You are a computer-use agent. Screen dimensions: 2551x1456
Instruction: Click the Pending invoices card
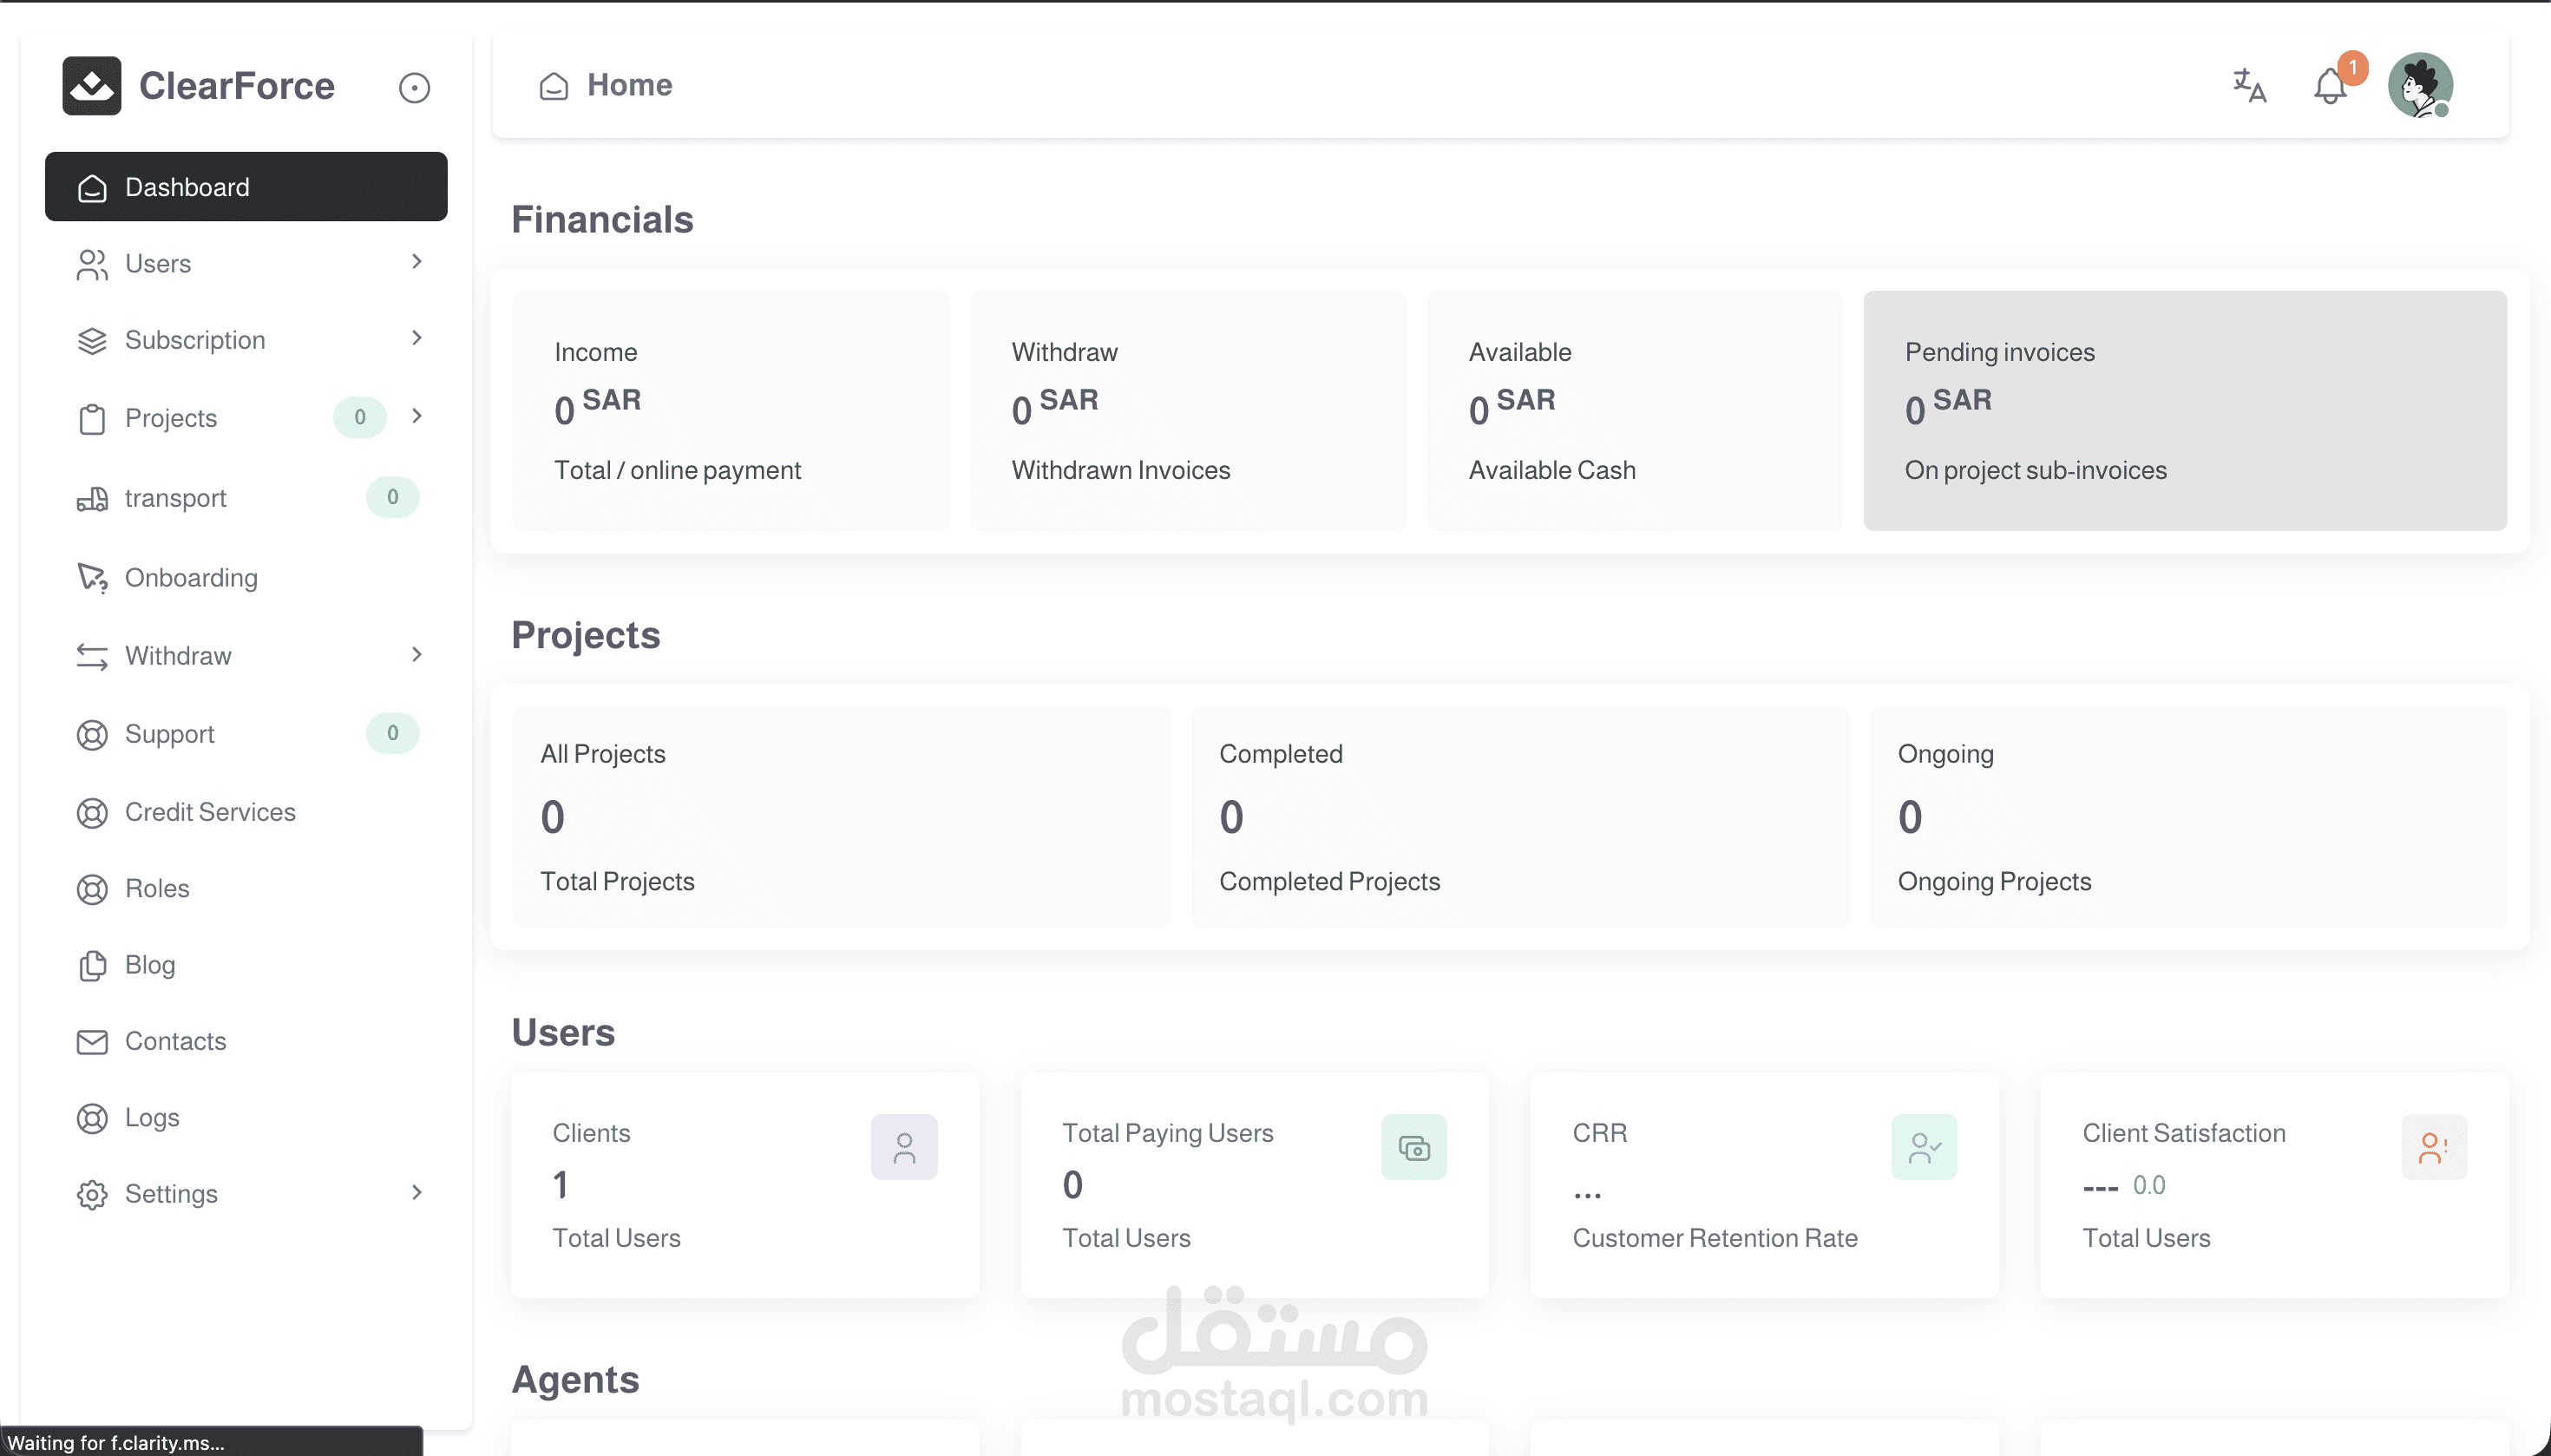click(x=2184, y=411)
